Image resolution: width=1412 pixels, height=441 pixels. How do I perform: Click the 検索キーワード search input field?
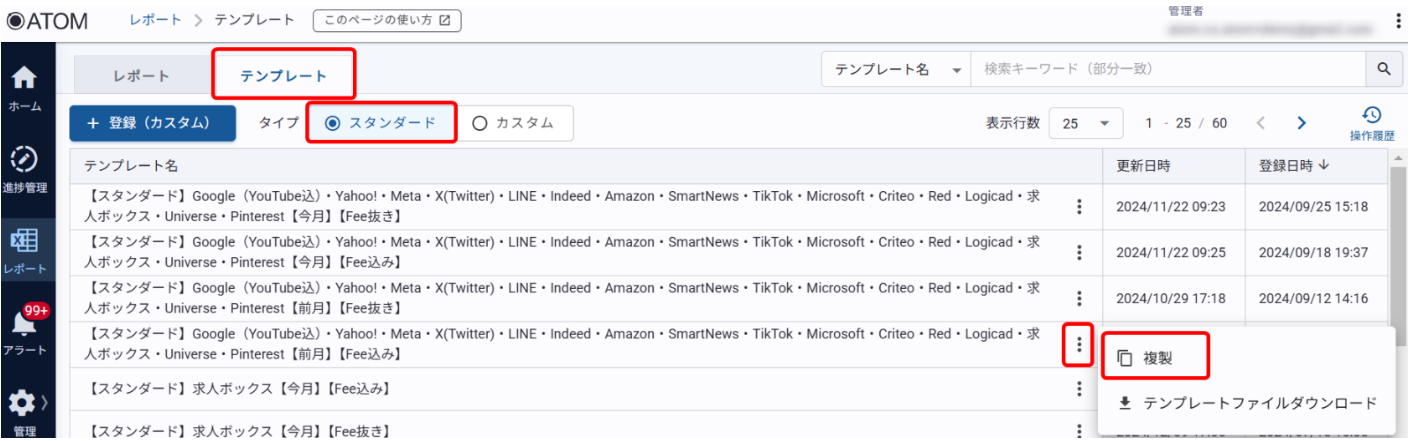1167,69
